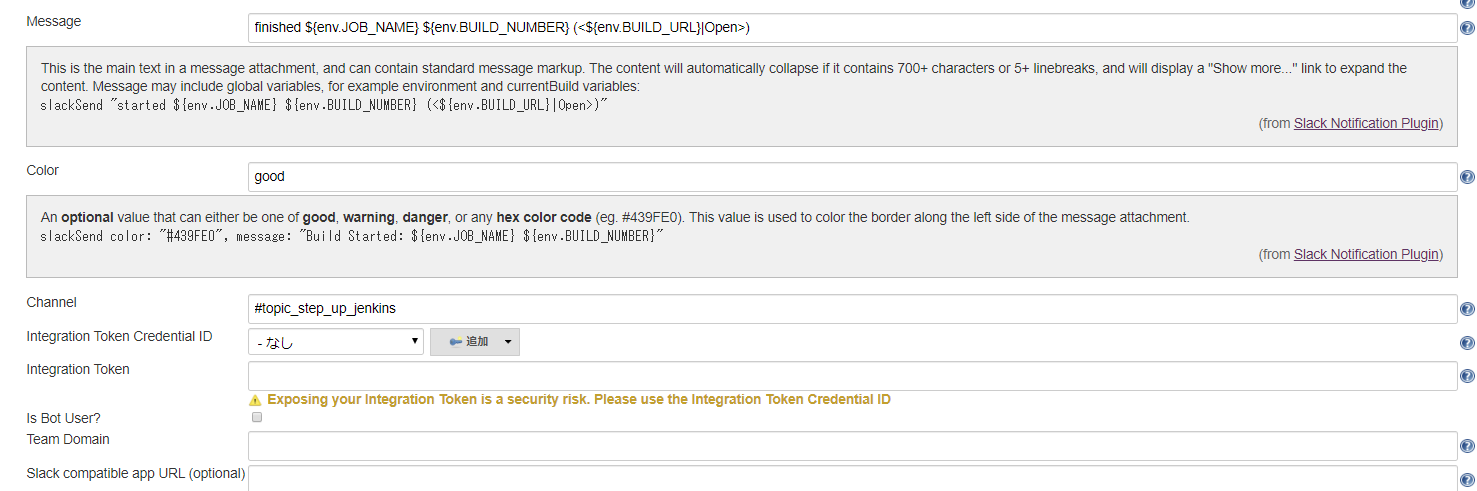
Task: Click help icon for Integration Token Credential ID
Action: [x=1467, y=343]
